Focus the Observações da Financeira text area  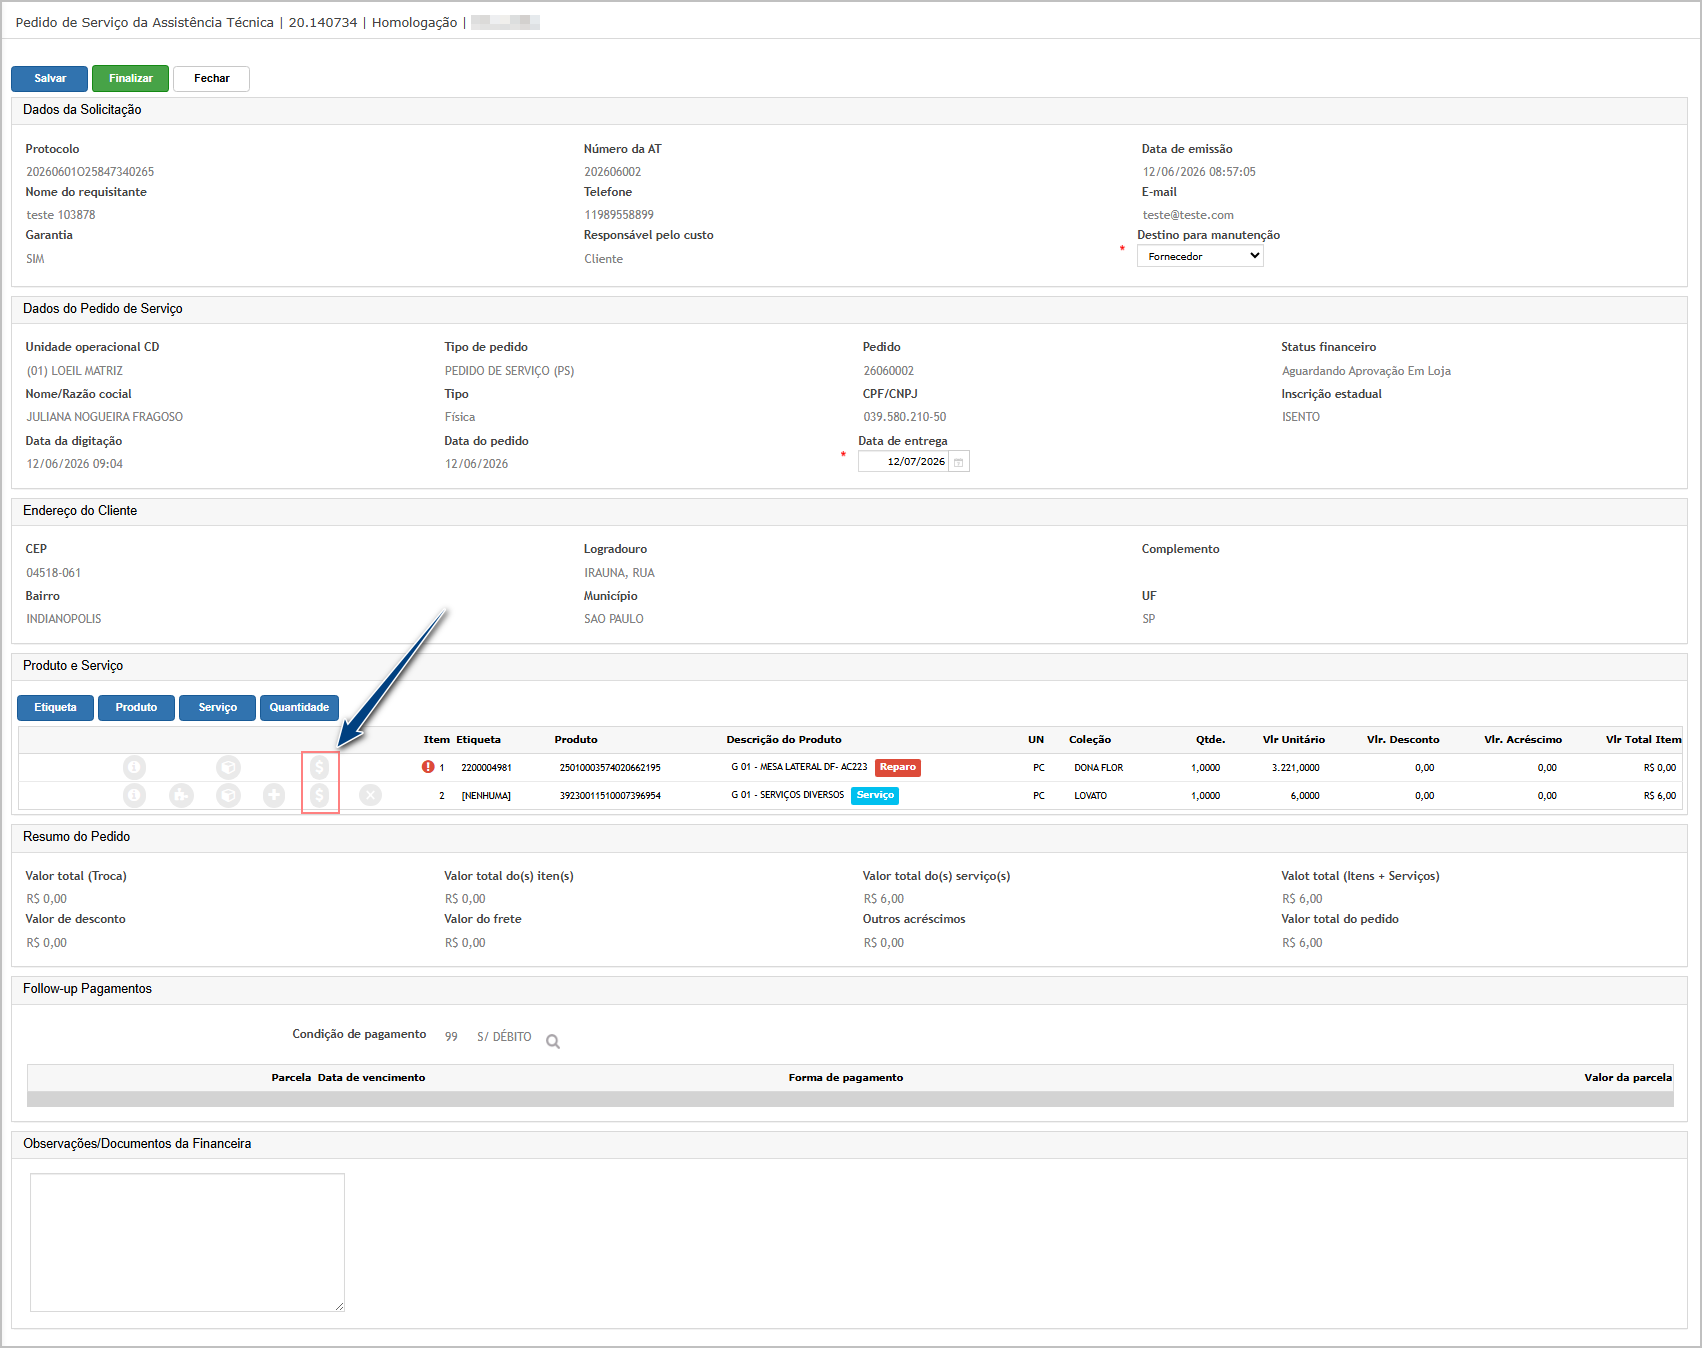click(187, 1242)
